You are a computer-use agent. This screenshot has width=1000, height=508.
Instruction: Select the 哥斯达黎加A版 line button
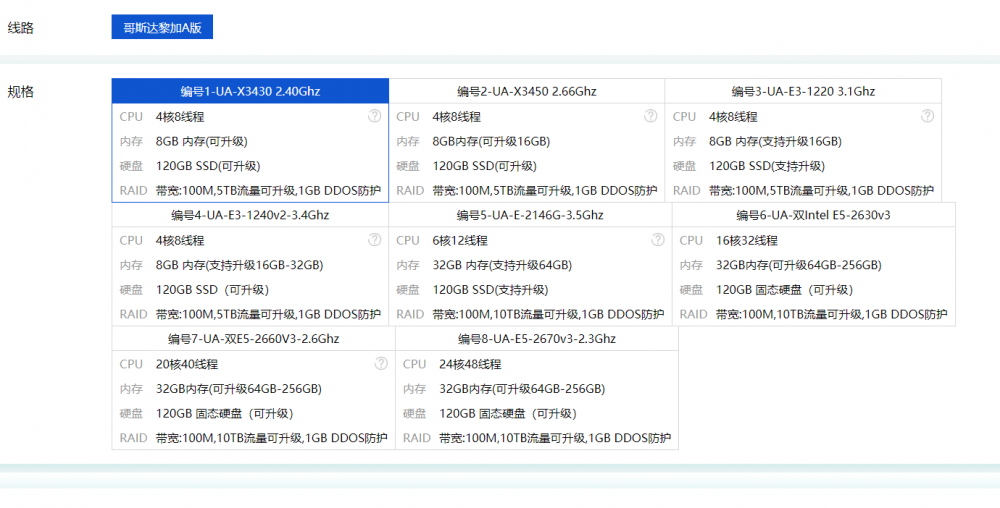click(x=162, y=27)
